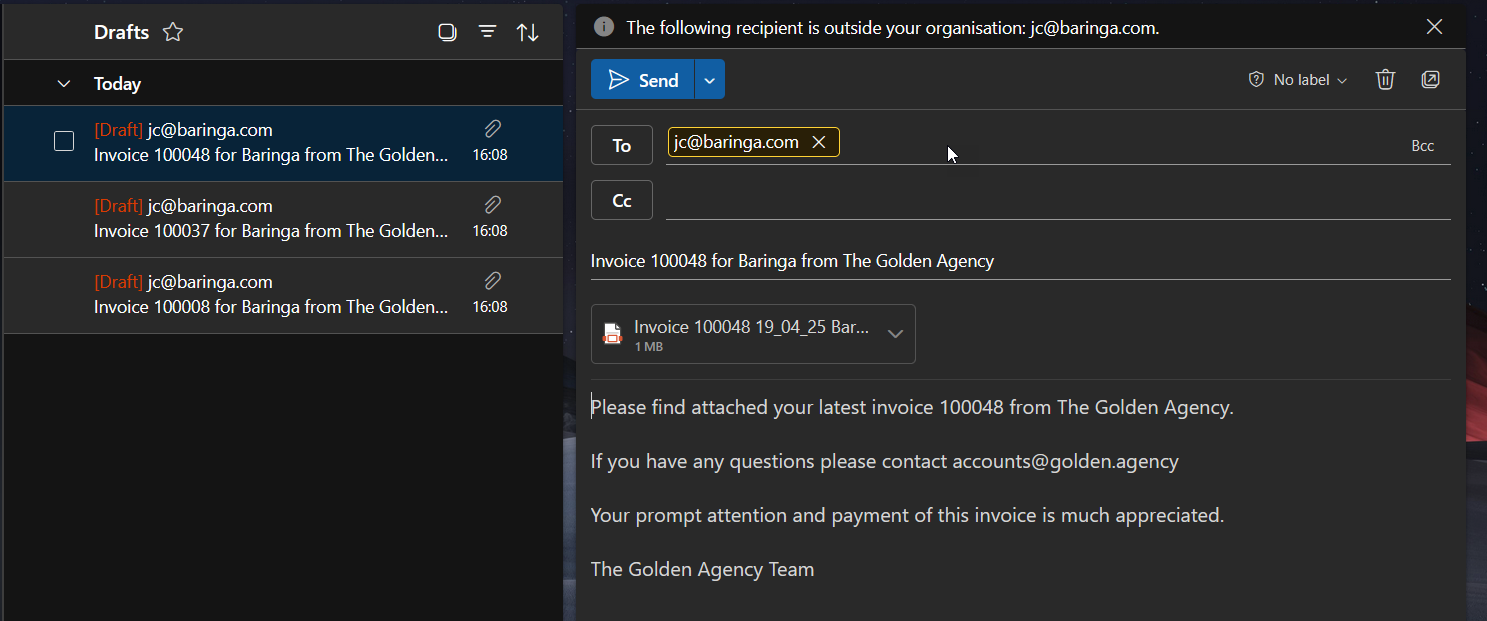Click the select all messages icon

click(x=447, y=32)
